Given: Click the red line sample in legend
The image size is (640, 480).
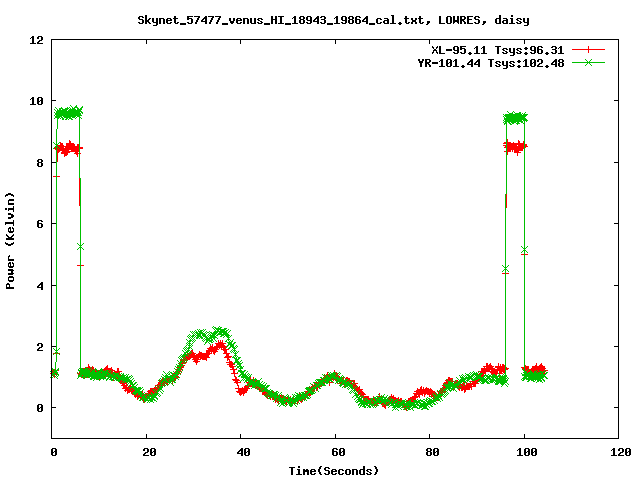Looking at the screenshot, I should click(x=588, y=50).
